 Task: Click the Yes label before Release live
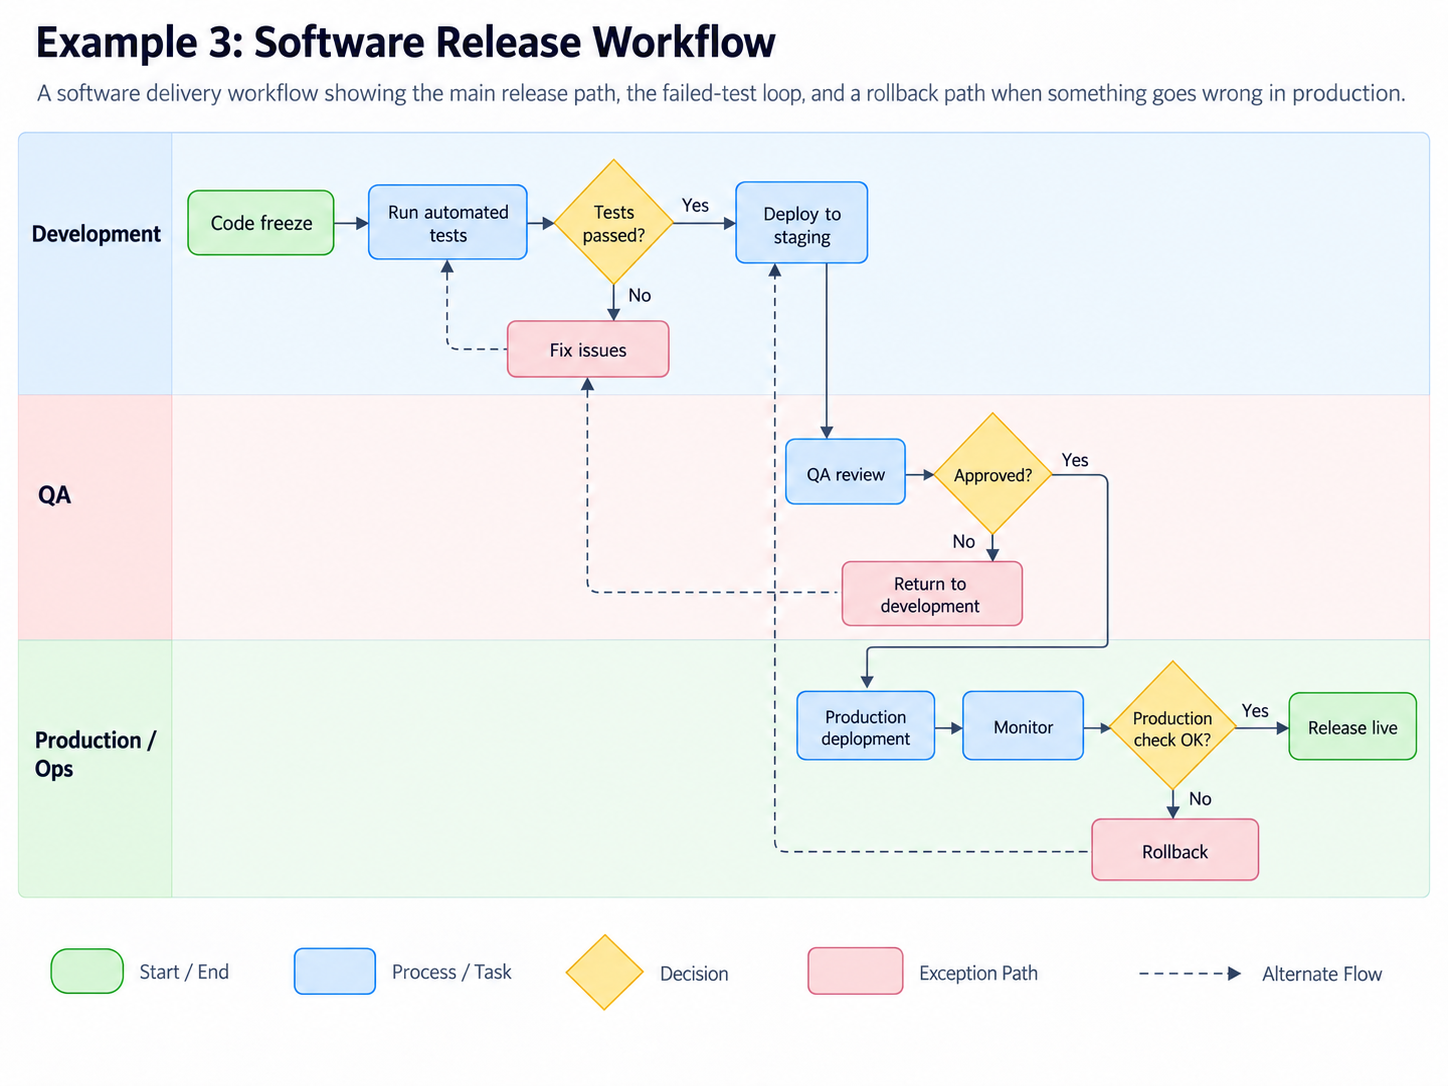click(x=1255, y=711)
